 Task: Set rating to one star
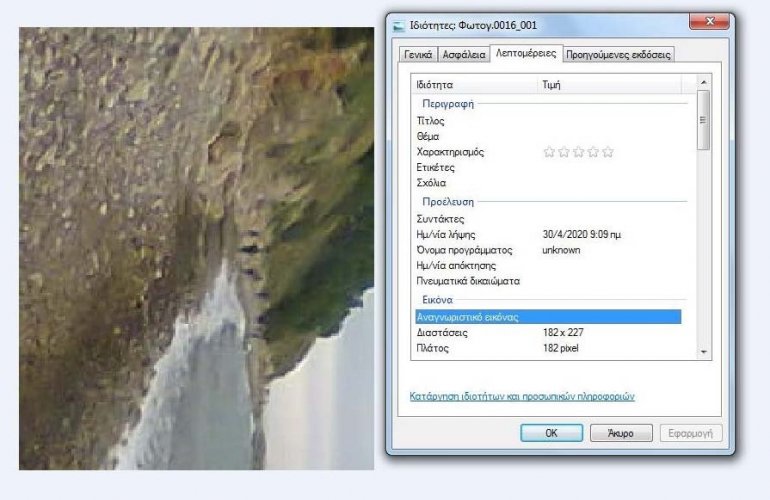click(x=549, y=152)
